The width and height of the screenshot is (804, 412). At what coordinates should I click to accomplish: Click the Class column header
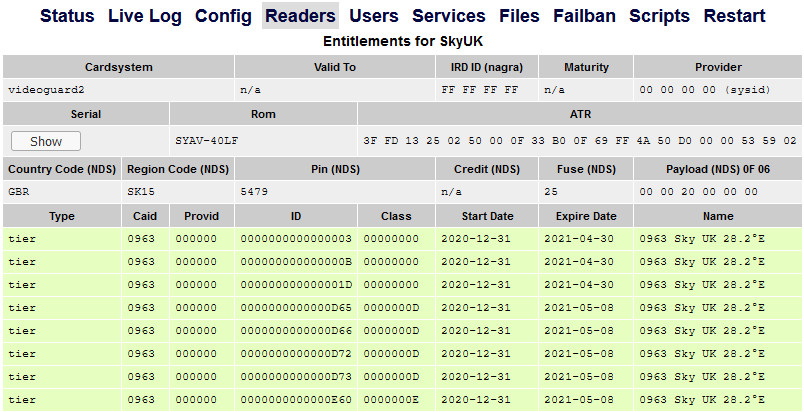click(396, 216)
